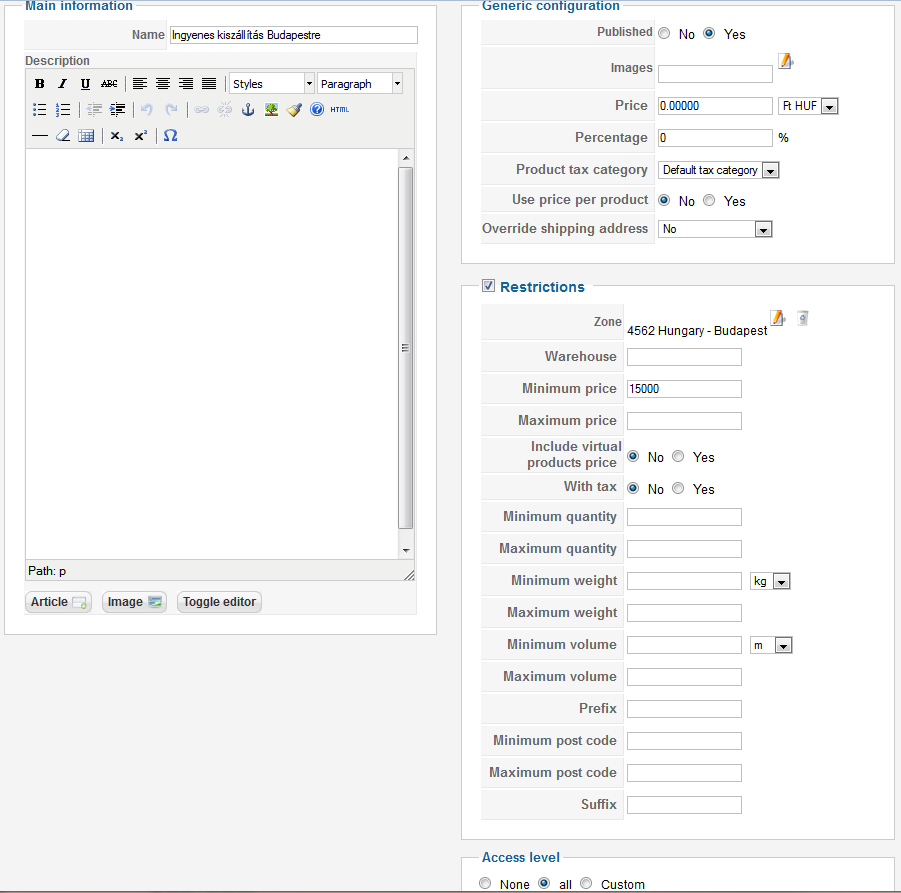
Task: Align text right in editor
Action: pos(186,84)
